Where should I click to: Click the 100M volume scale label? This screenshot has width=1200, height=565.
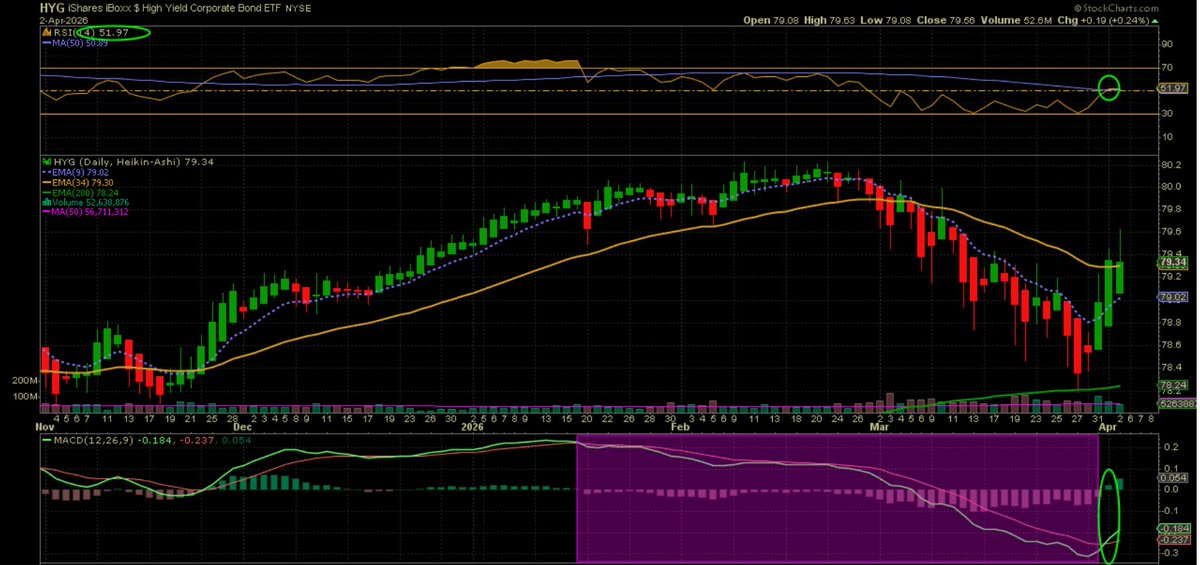pyautogui.click(x=24, y=396)
